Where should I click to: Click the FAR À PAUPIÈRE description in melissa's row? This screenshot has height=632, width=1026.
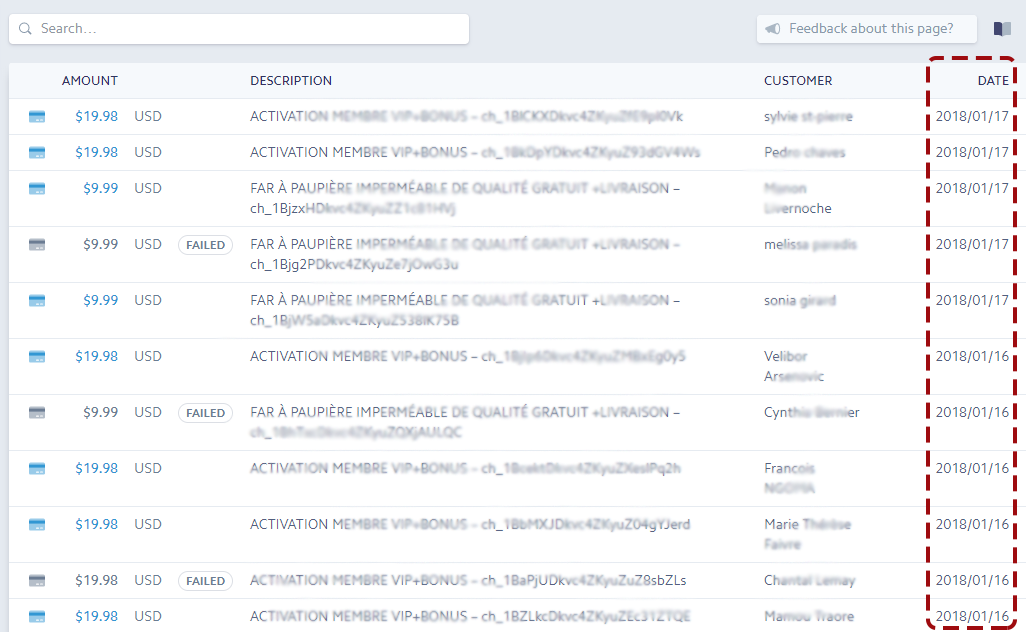465,255
